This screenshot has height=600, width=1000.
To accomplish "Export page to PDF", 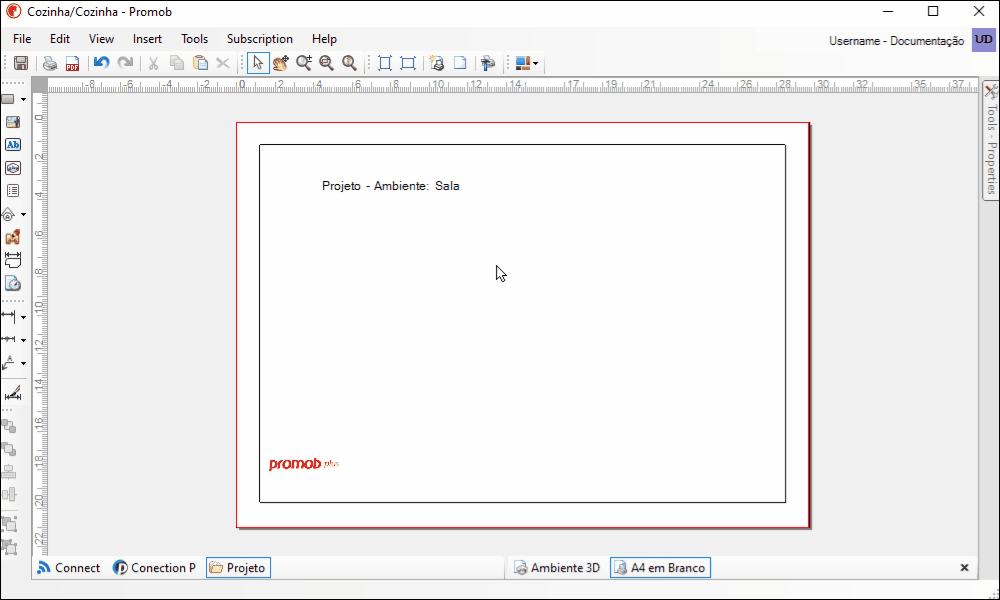I will tap(72, 63).
